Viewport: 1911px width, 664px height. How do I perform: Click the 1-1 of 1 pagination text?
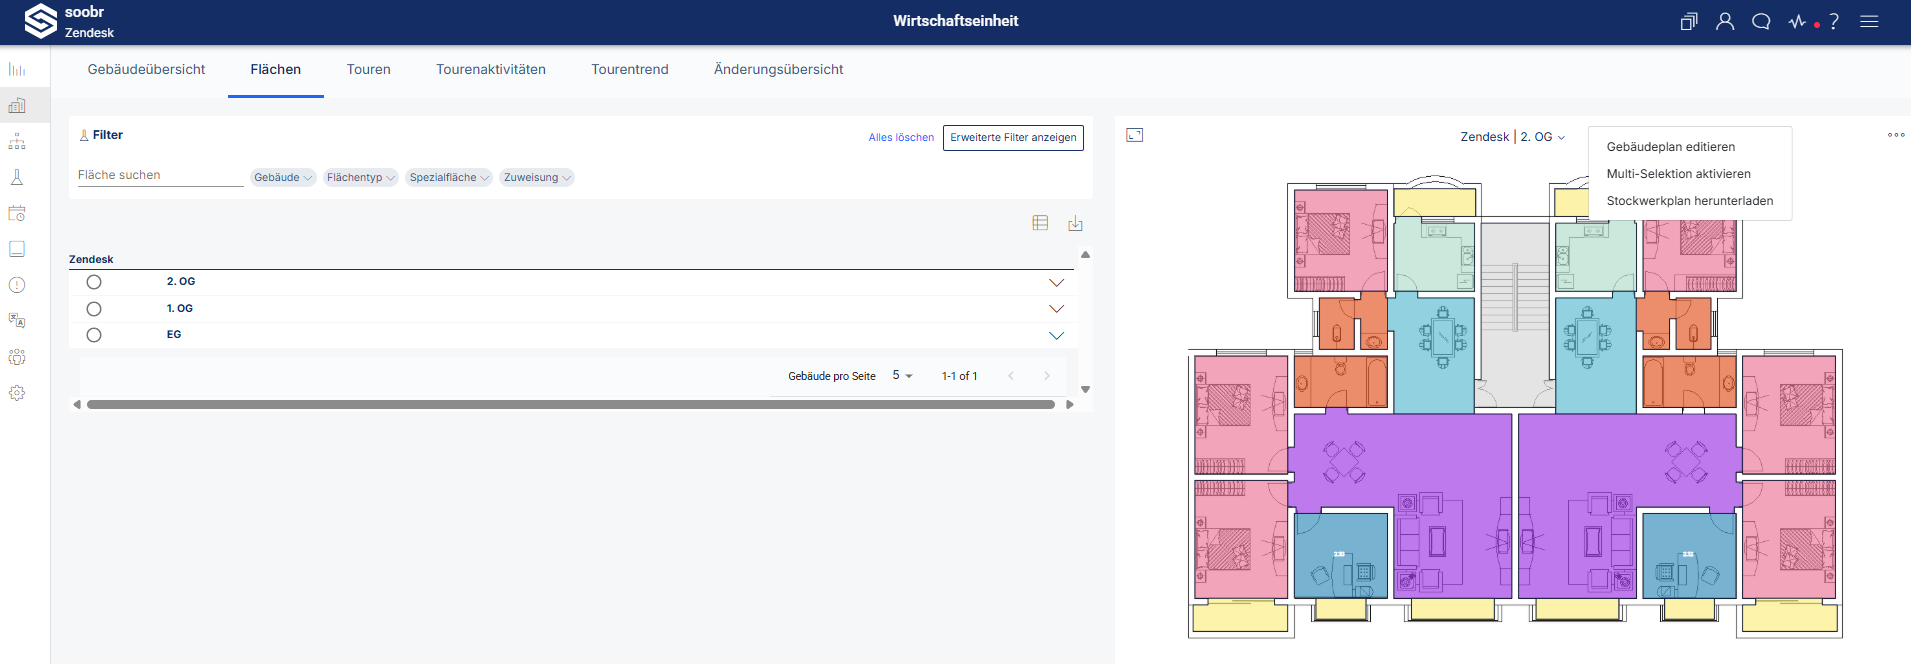pyautogui.click(x=959, y=376)
